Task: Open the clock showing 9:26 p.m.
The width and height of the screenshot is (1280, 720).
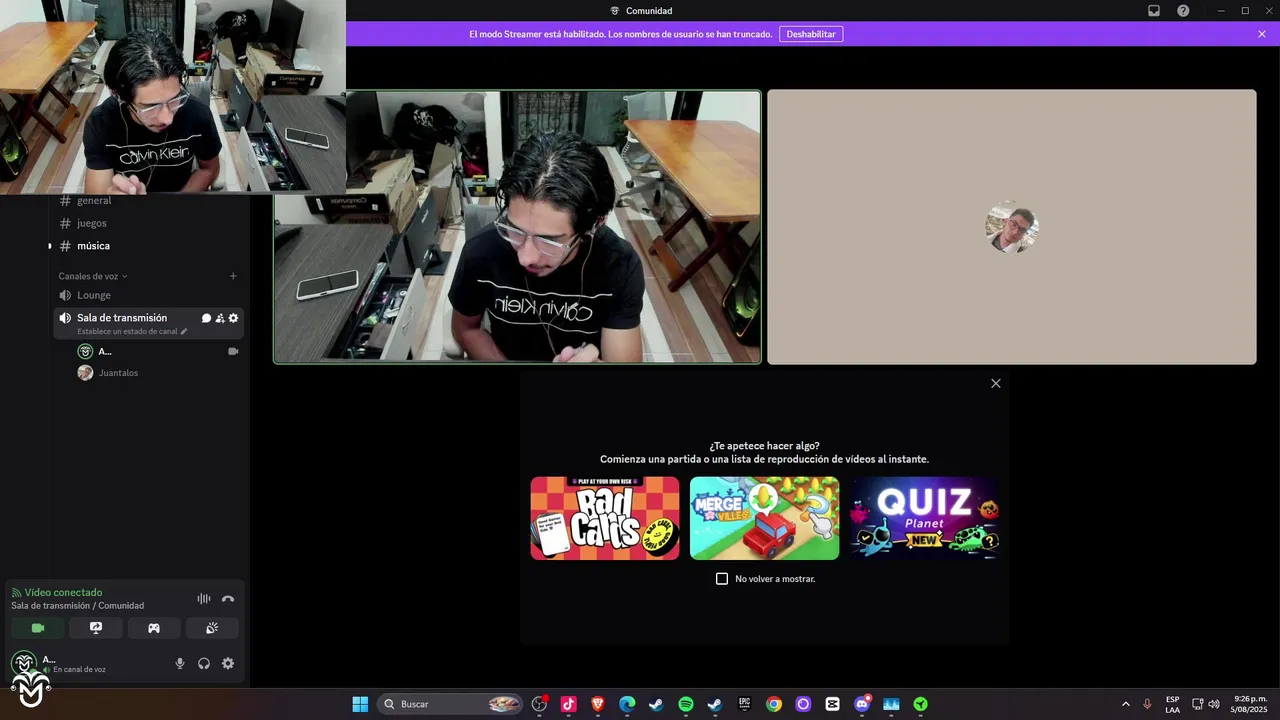Action: pos(1250,704)
